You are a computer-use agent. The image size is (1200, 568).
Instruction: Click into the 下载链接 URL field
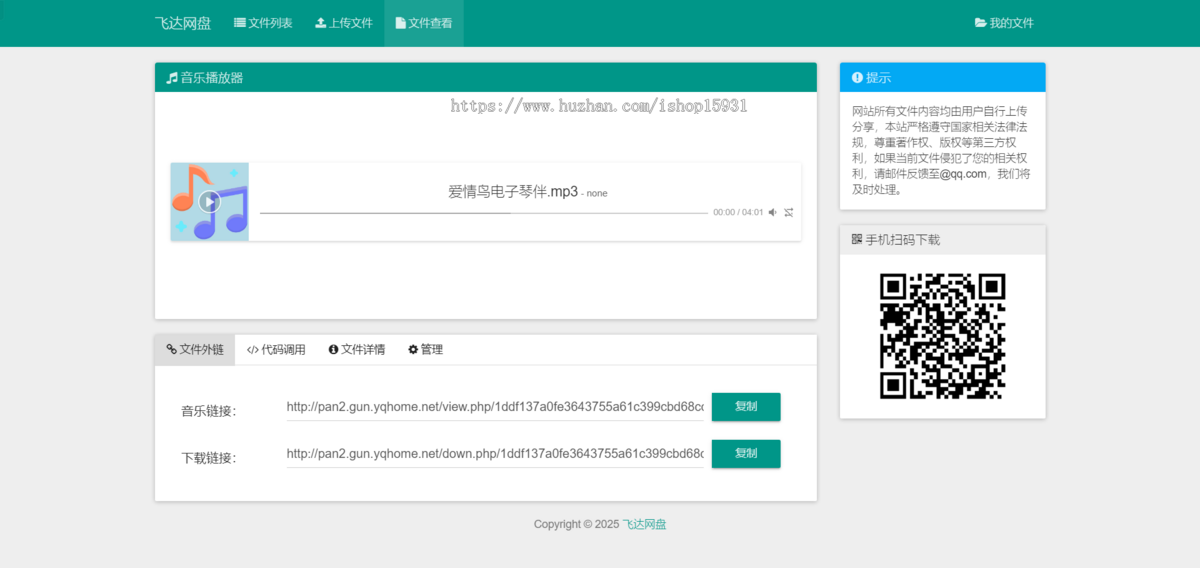(x=495, y=454)
